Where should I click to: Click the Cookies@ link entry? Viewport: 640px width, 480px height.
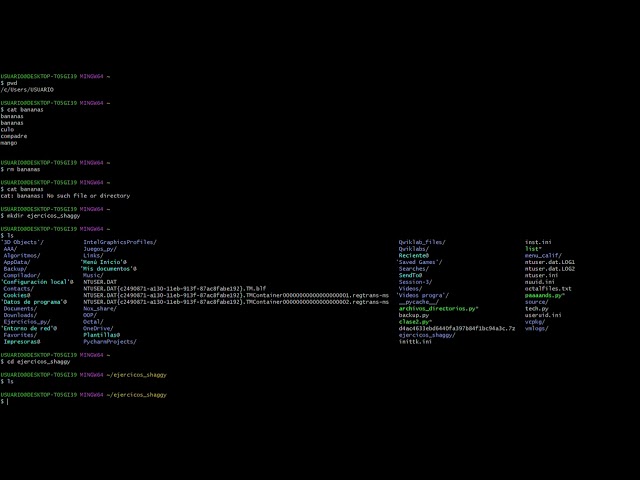17,295
